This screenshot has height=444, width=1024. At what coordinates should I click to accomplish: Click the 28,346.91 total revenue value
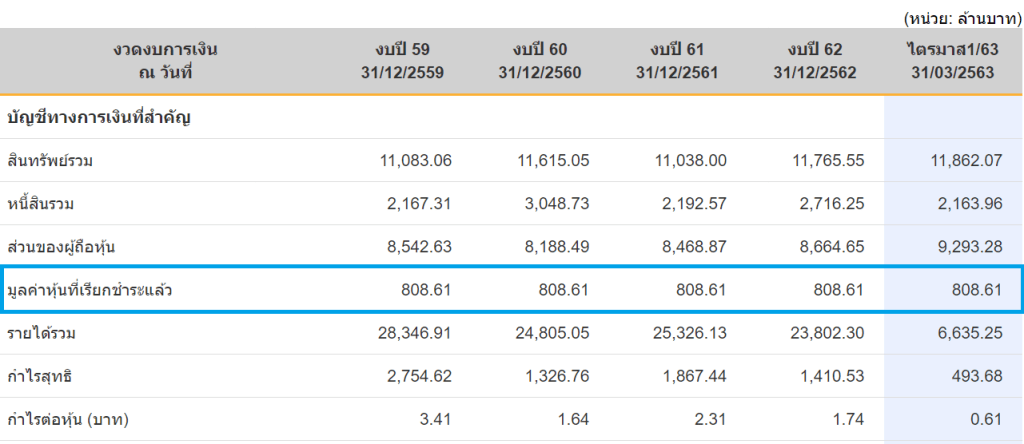(411, 334)
